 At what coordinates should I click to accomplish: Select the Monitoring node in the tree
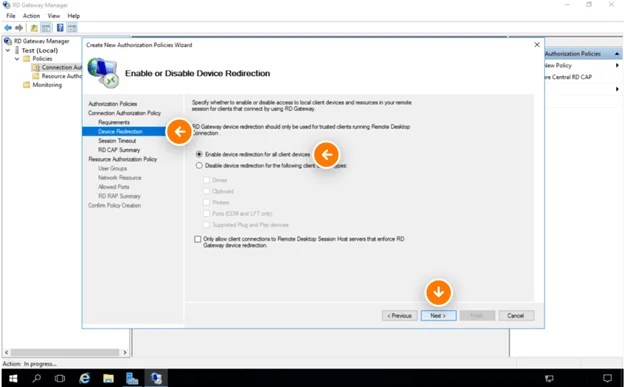(x=47, y=85)
